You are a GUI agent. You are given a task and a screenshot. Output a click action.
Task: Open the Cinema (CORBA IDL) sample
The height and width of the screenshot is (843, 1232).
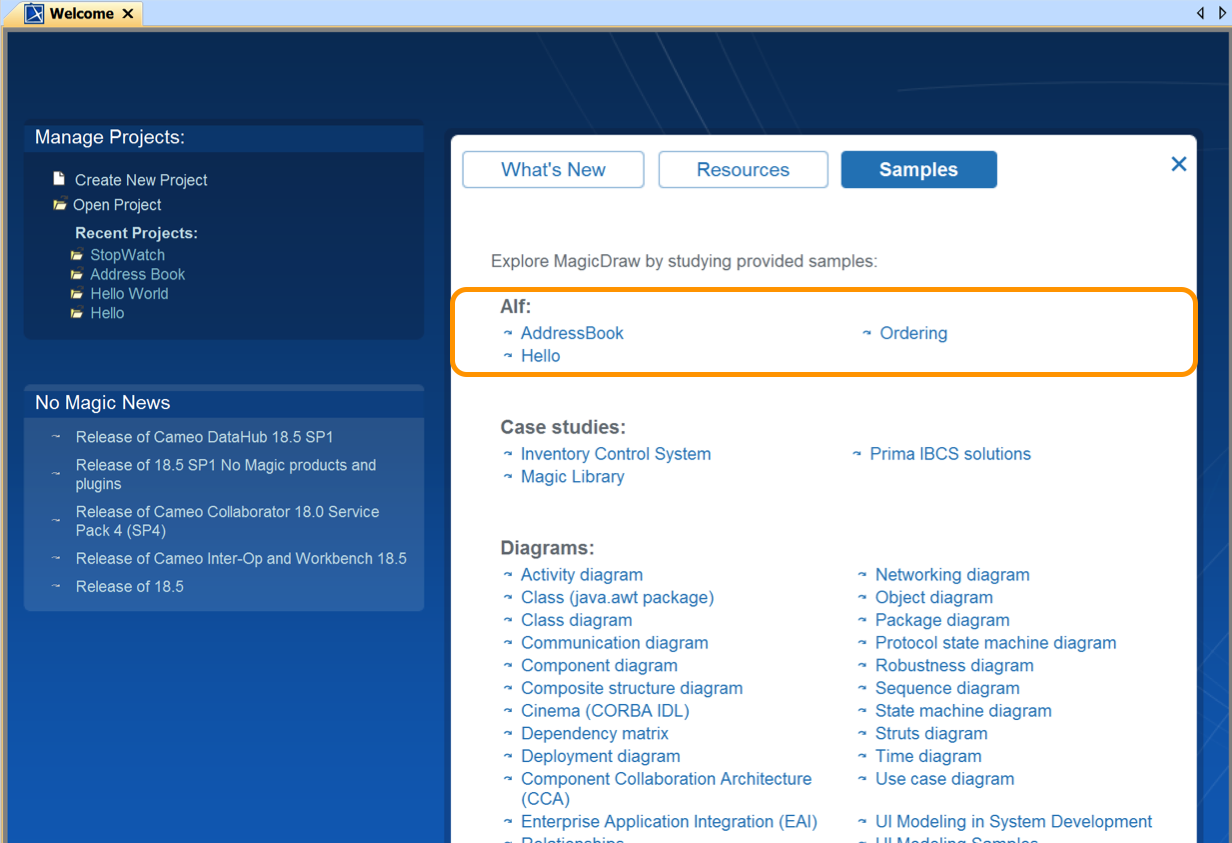pos(605,711)
